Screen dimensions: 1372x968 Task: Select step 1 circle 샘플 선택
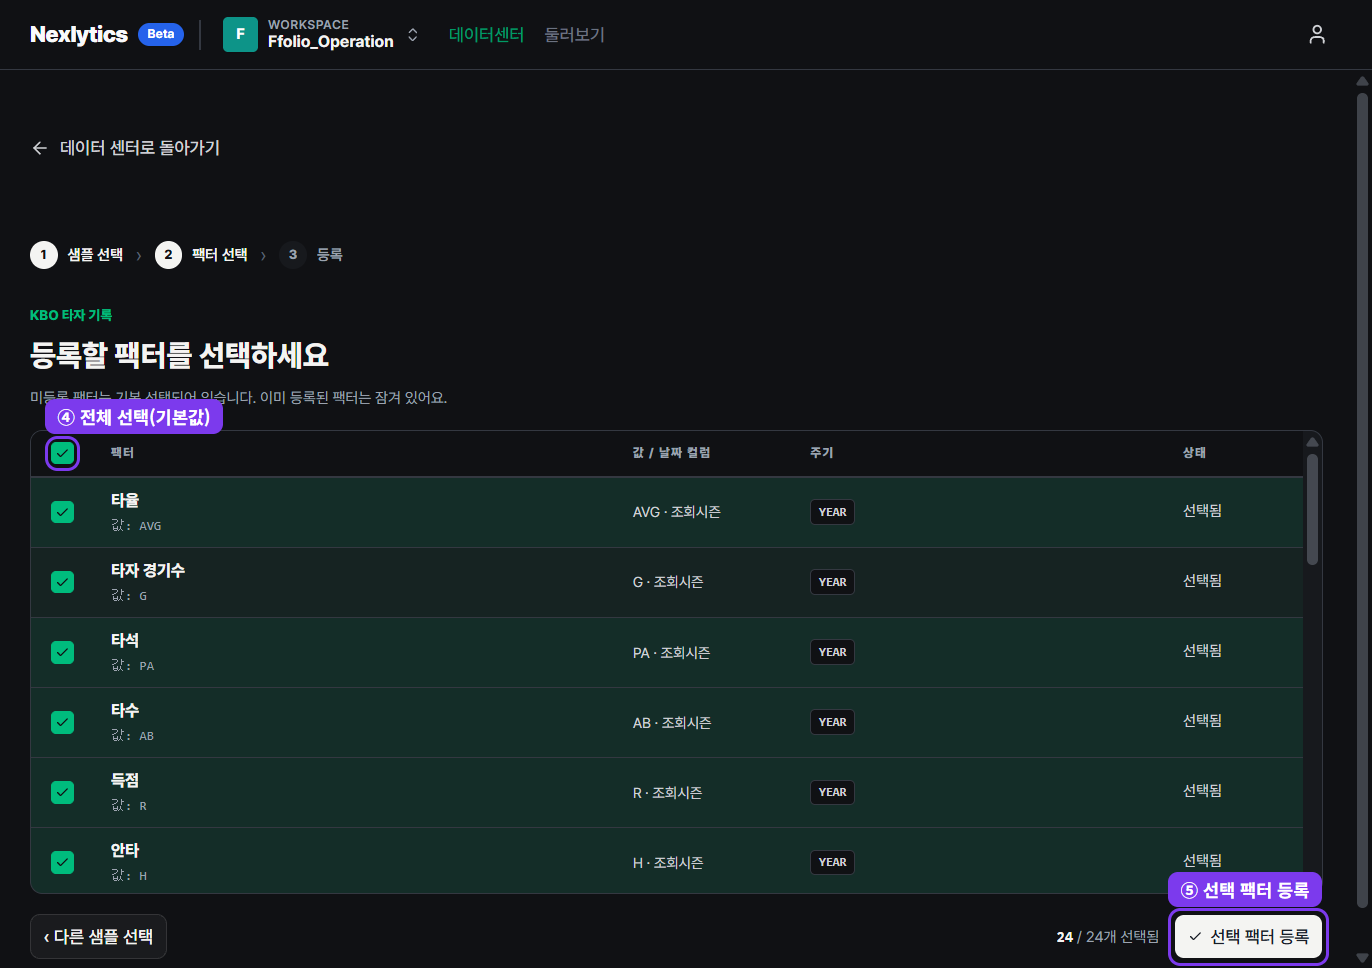click(43, 255)
